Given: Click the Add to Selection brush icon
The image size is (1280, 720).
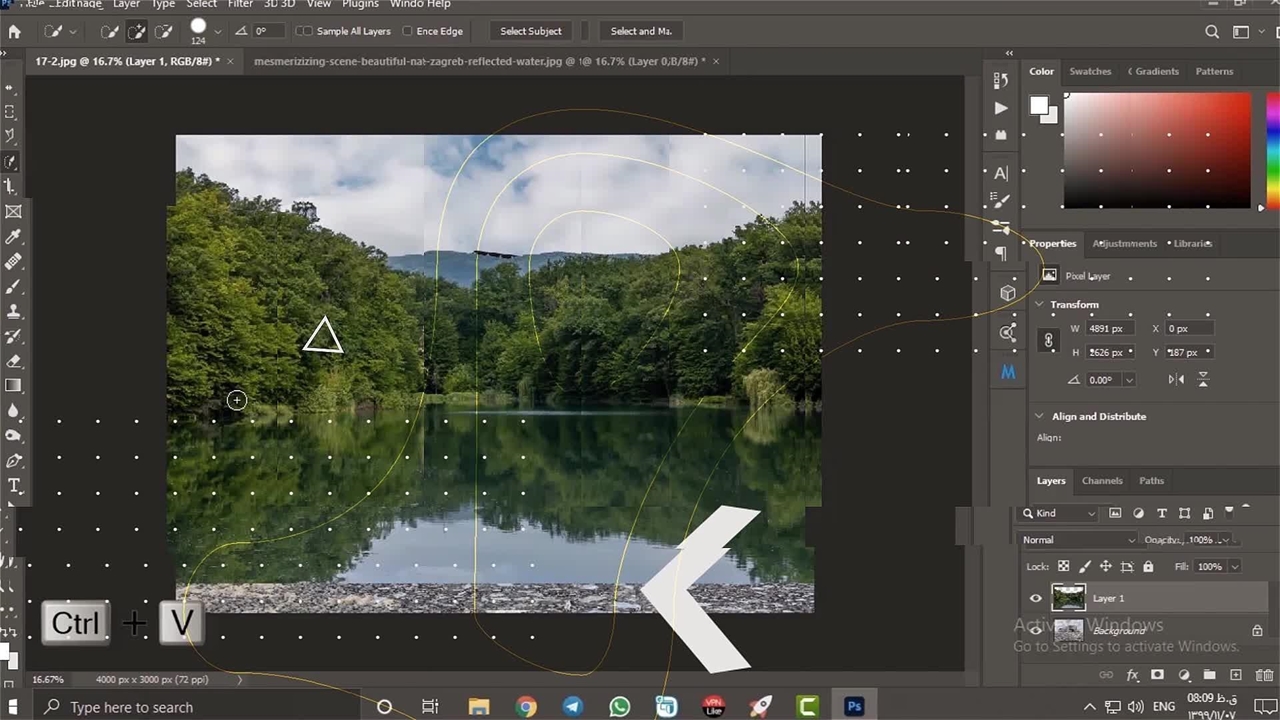Looking at the screenshot, I should click(137, 31).
